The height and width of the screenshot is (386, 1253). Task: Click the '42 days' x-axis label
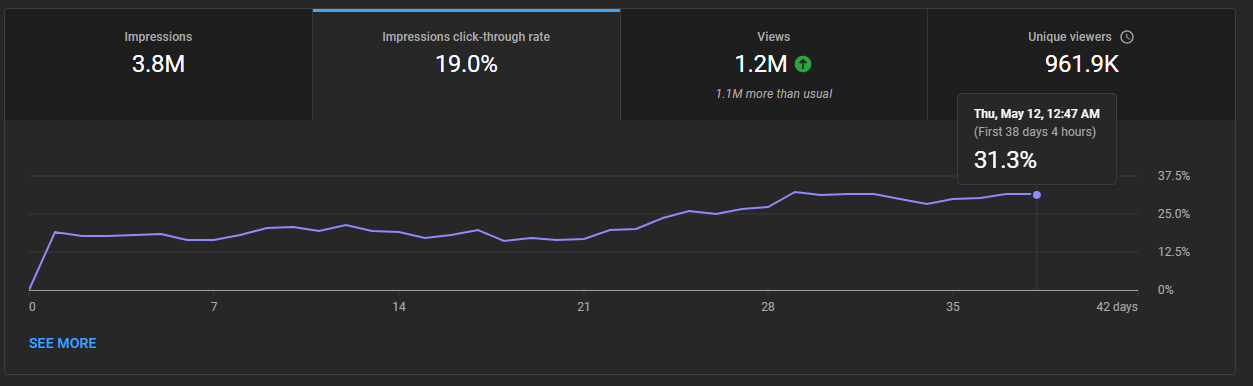pyautogui.click(x=1117, y=307)
